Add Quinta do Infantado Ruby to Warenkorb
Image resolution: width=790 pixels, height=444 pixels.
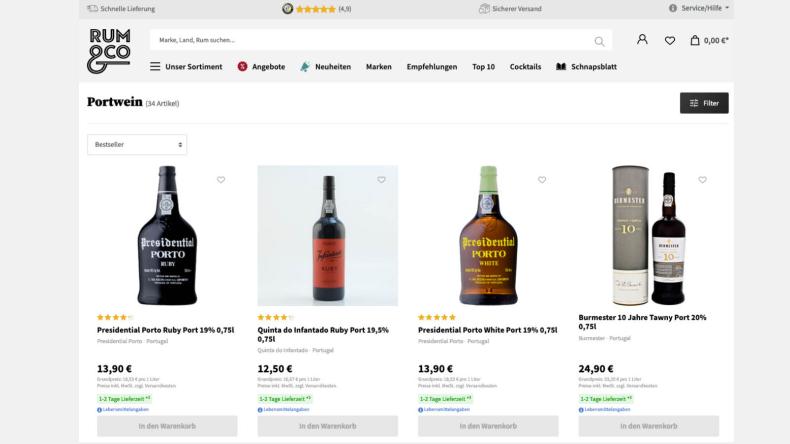[x=327, y=426]
